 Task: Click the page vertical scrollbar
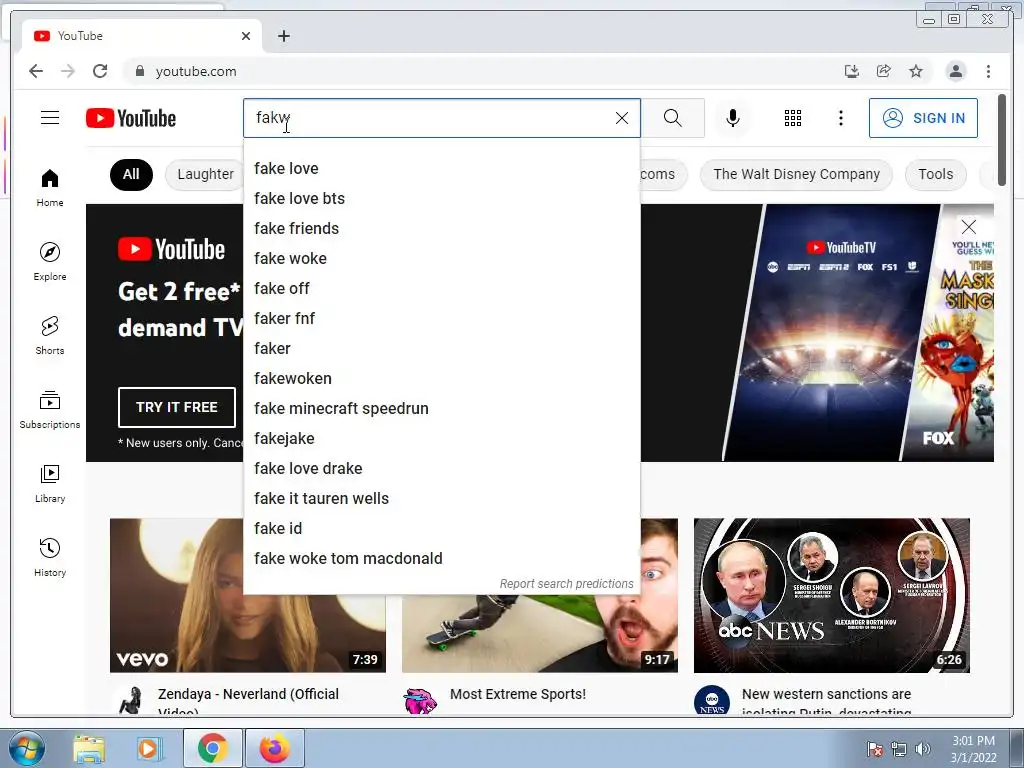(1001, 140)
